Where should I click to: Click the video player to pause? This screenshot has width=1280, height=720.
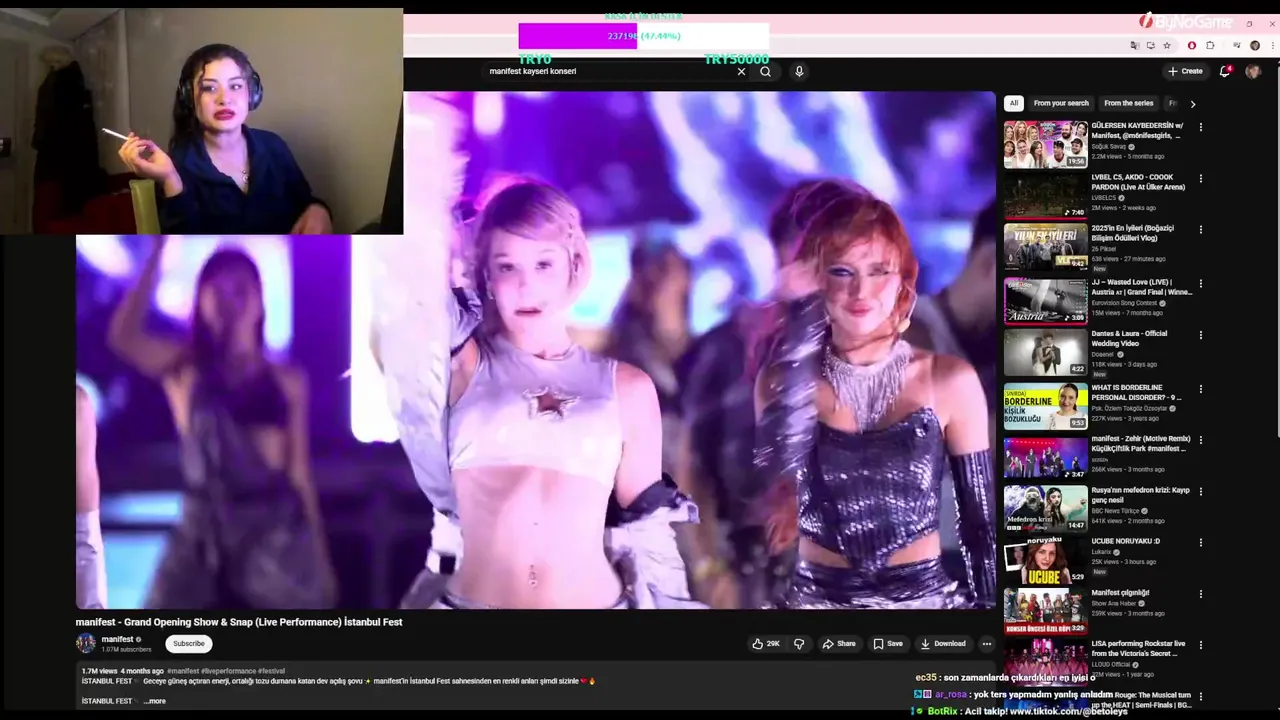click(x=536, y=350)
